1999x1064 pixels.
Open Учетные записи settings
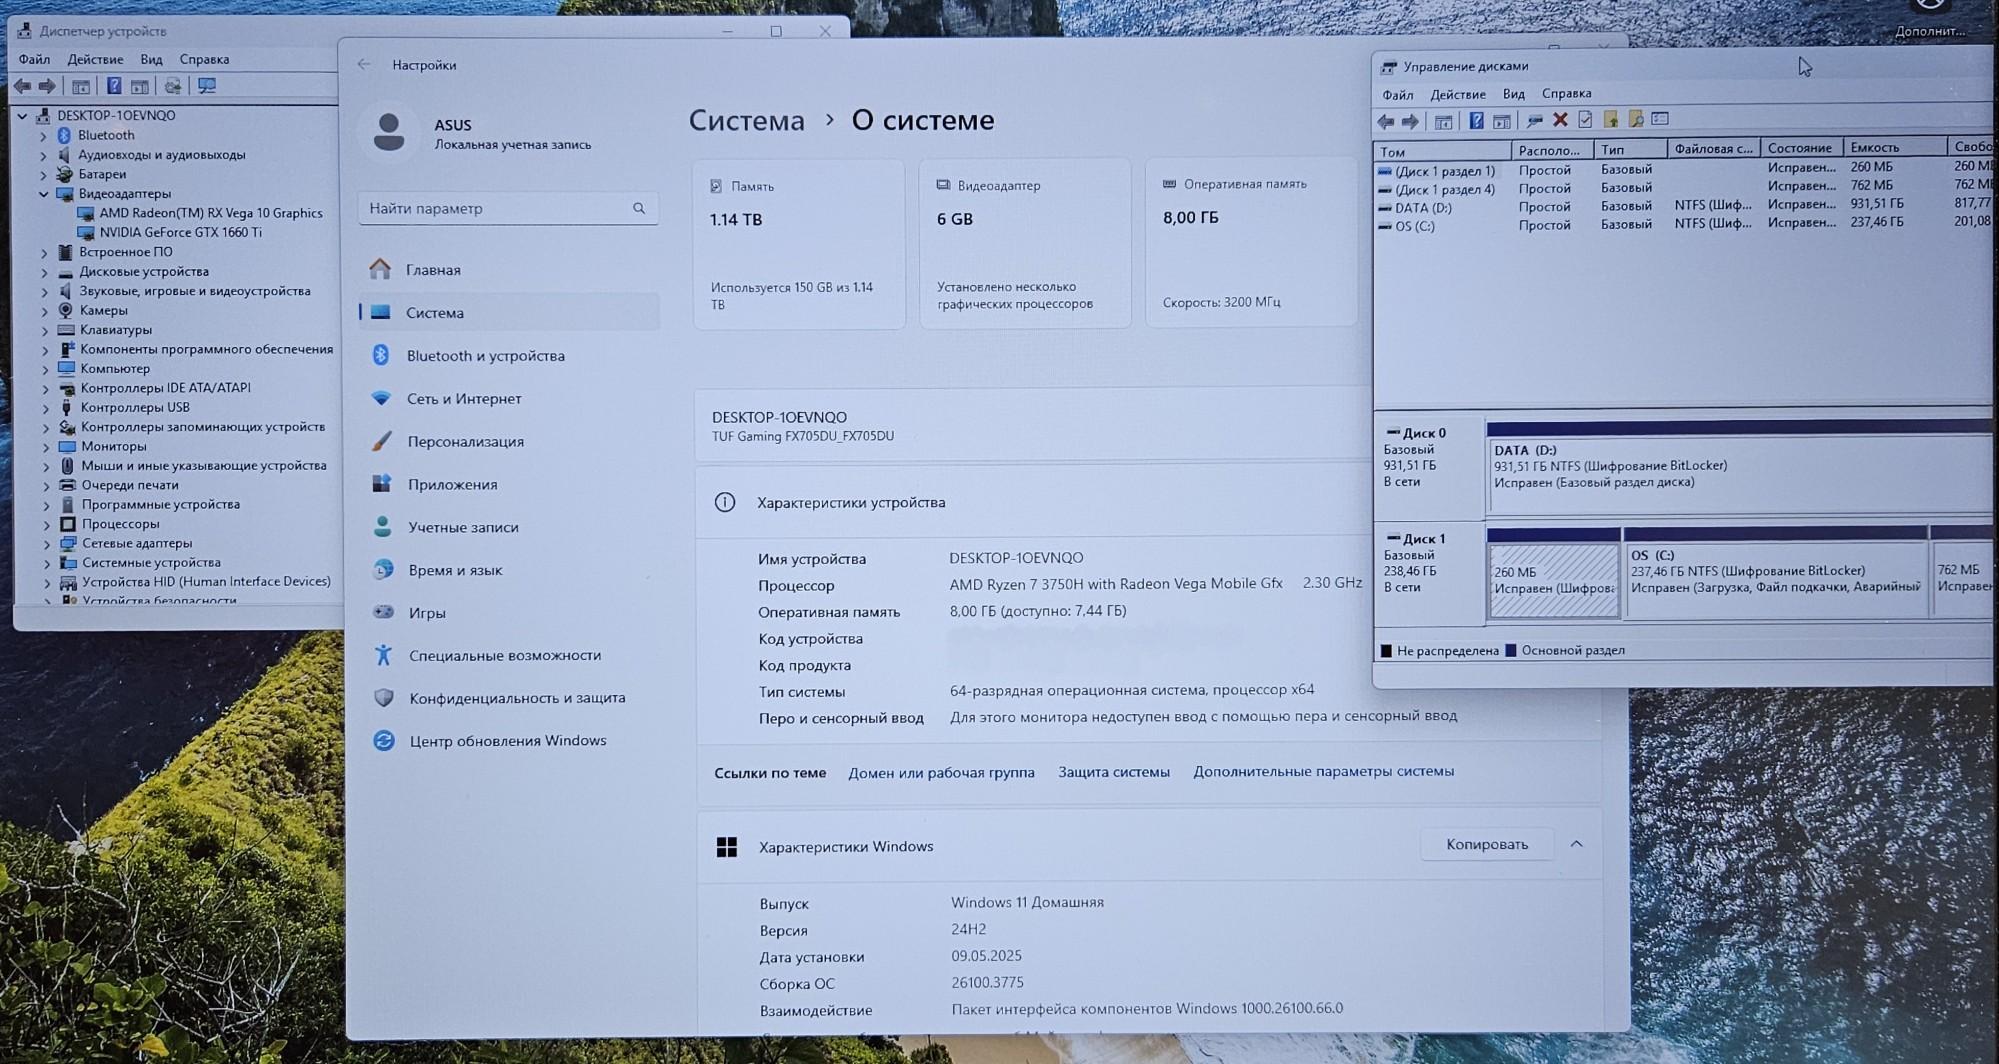509,527
